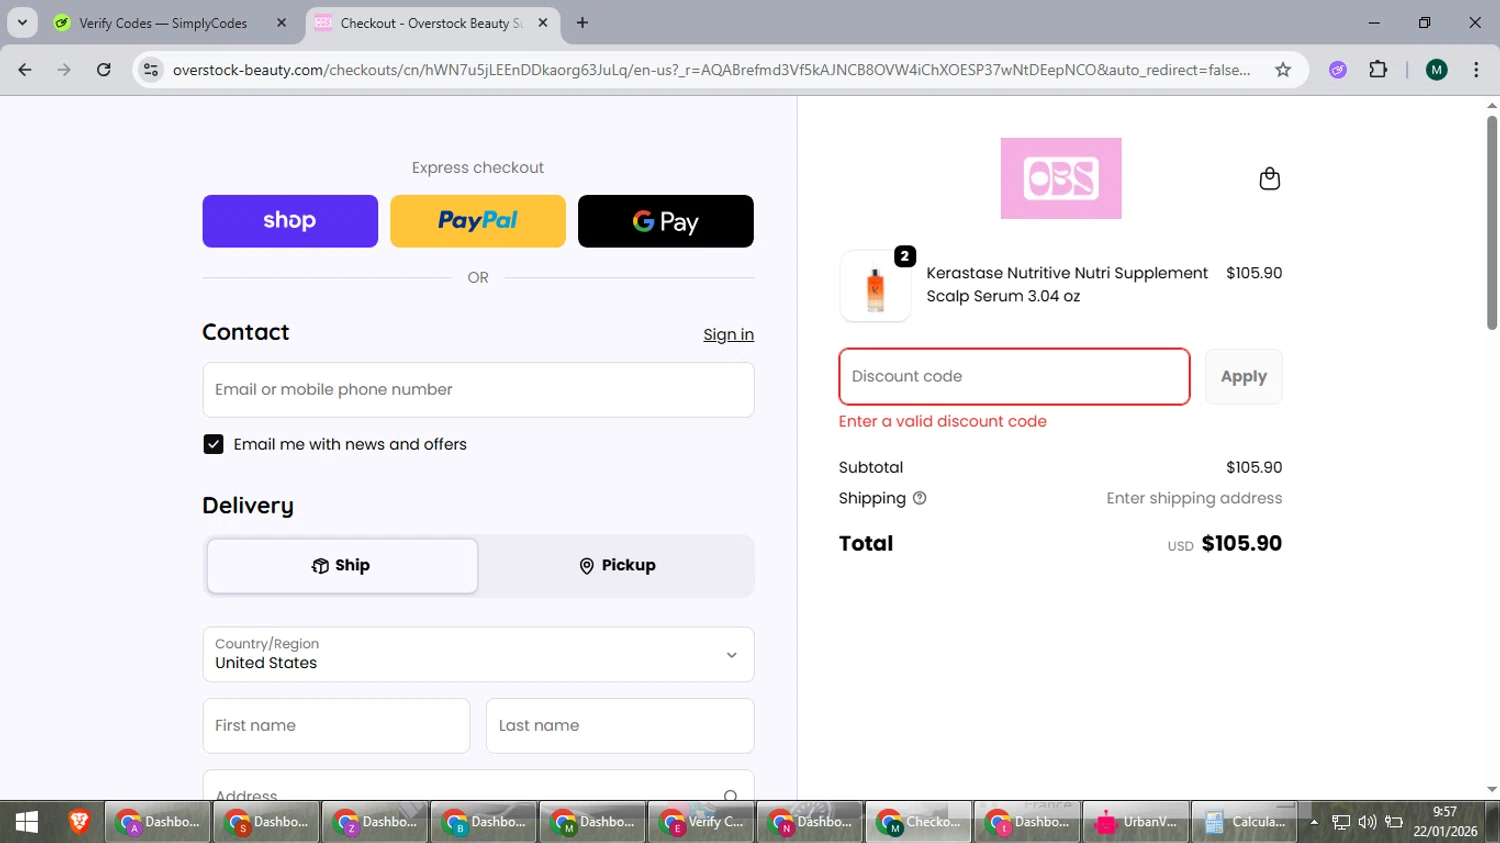This screenshot has width=1500, height=843.
Task: Switch to the Dashbo... Chrome window with N profile
Action: pyautogui.click(x=810, y=822)
